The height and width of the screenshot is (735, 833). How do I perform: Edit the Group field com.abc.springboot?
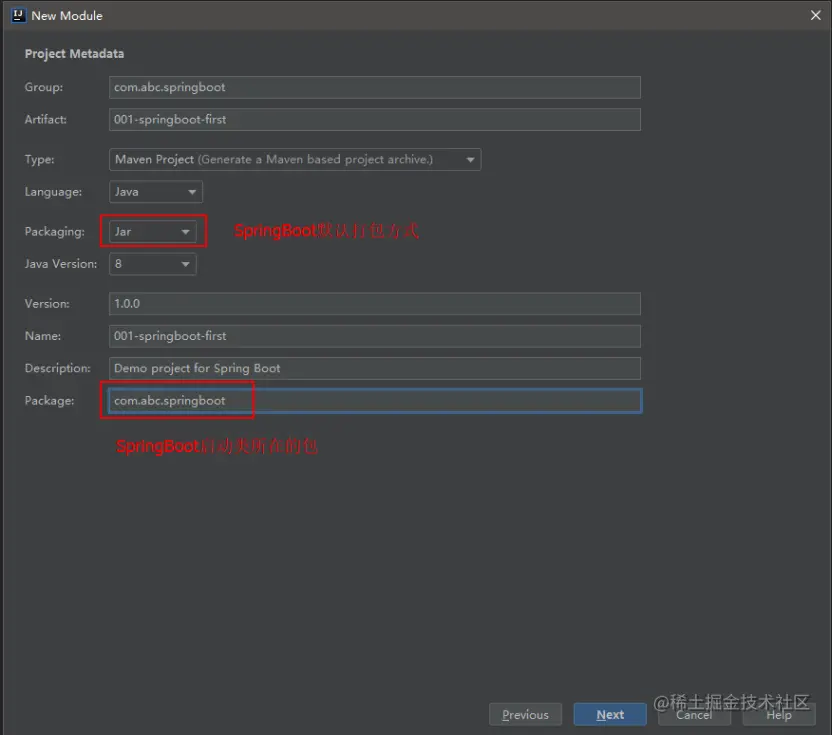[x=375, y=87]
